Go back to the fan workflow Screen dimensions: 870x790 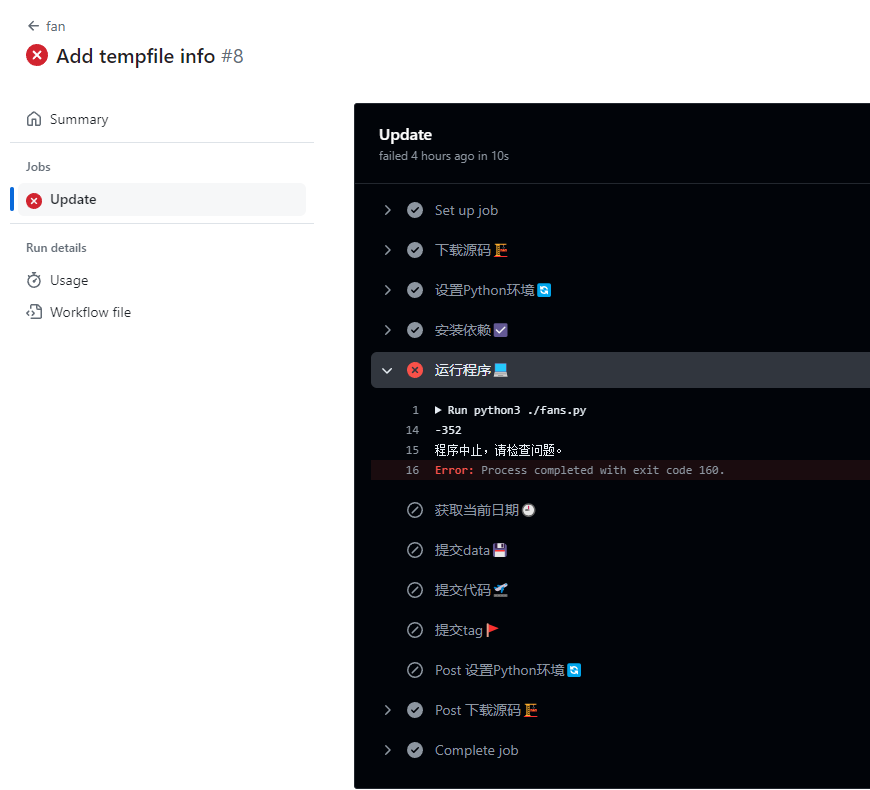pos(55,26)
